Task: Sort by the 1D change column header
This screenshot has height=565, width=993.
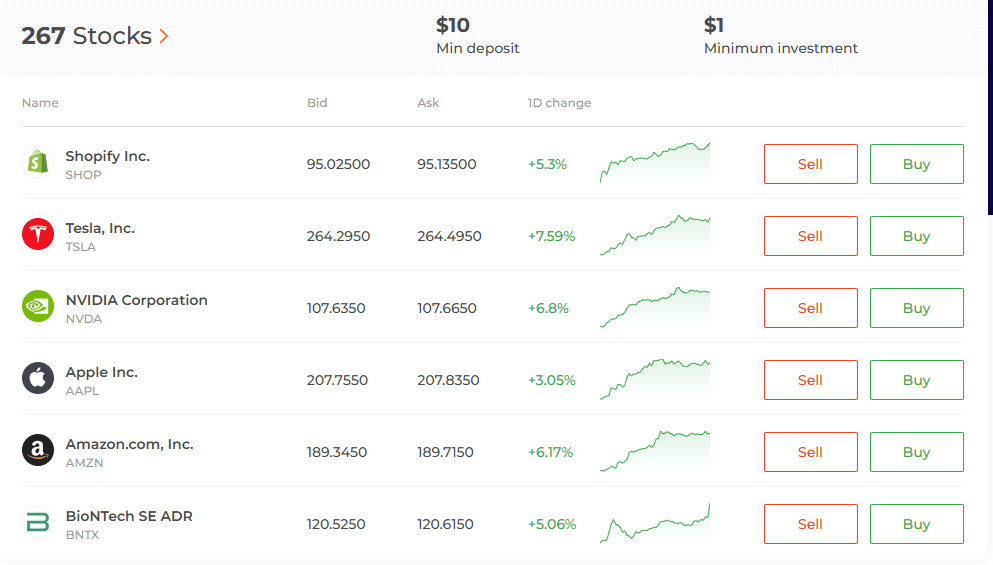Action: (x=559, y=103)
